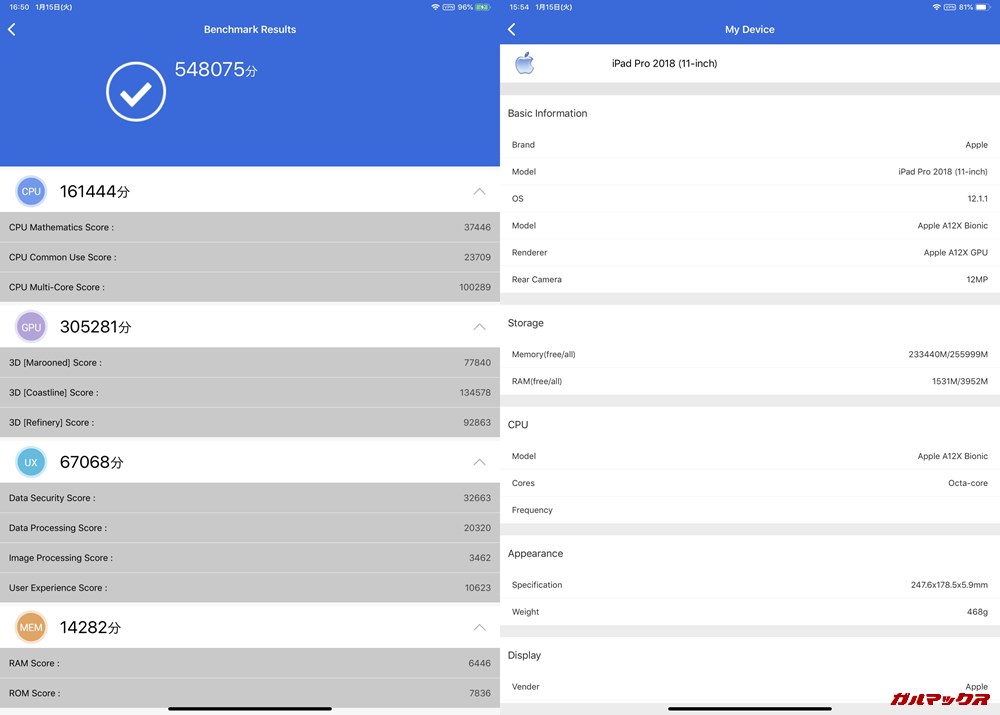Tap the back arrow on My Device page
1000x715 pixels.
pyautogui.click(x=511, y=29)
